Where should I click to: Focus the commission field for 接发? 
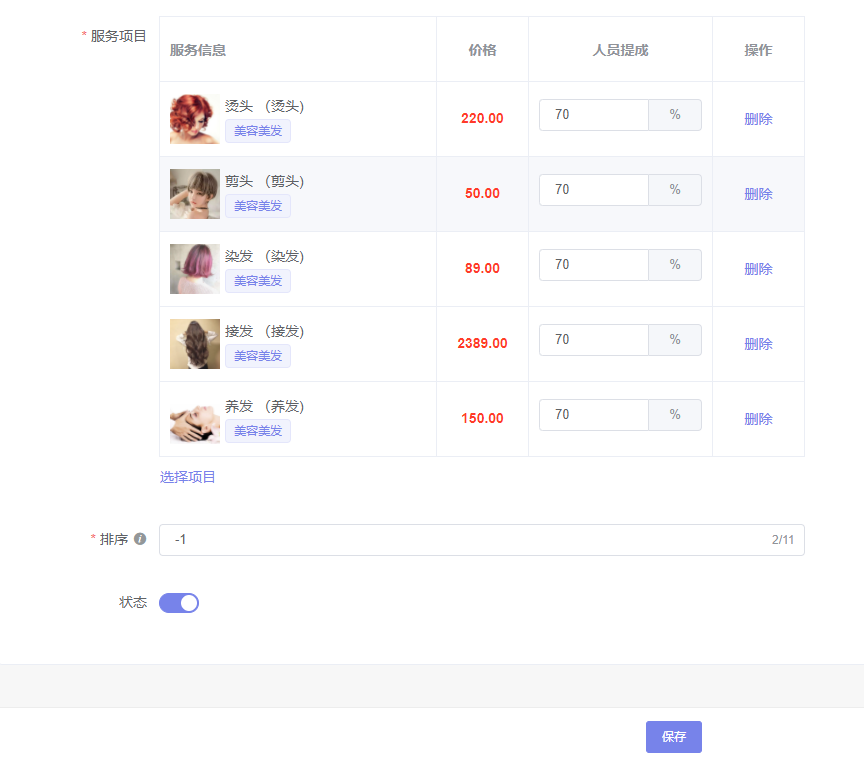tap(593, 339)
